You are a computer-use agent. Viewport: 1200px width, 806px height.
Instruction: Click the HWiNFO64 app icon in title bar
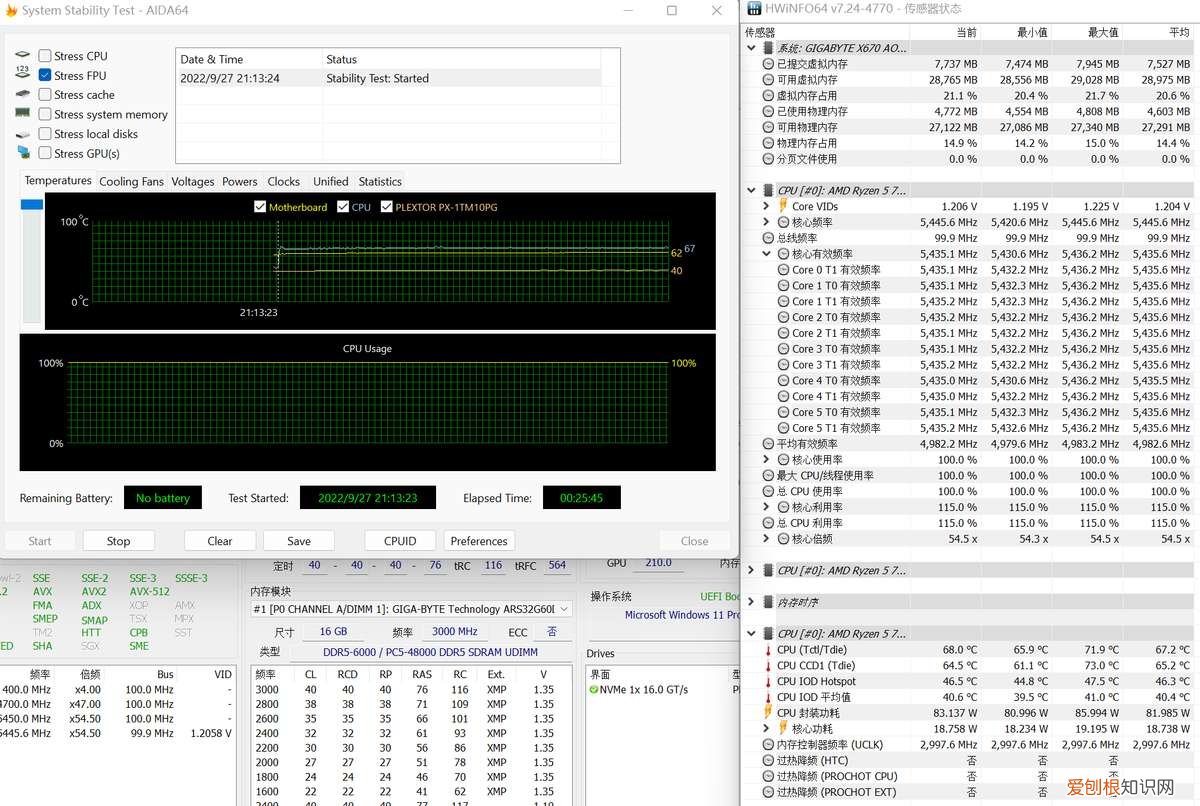753,8
